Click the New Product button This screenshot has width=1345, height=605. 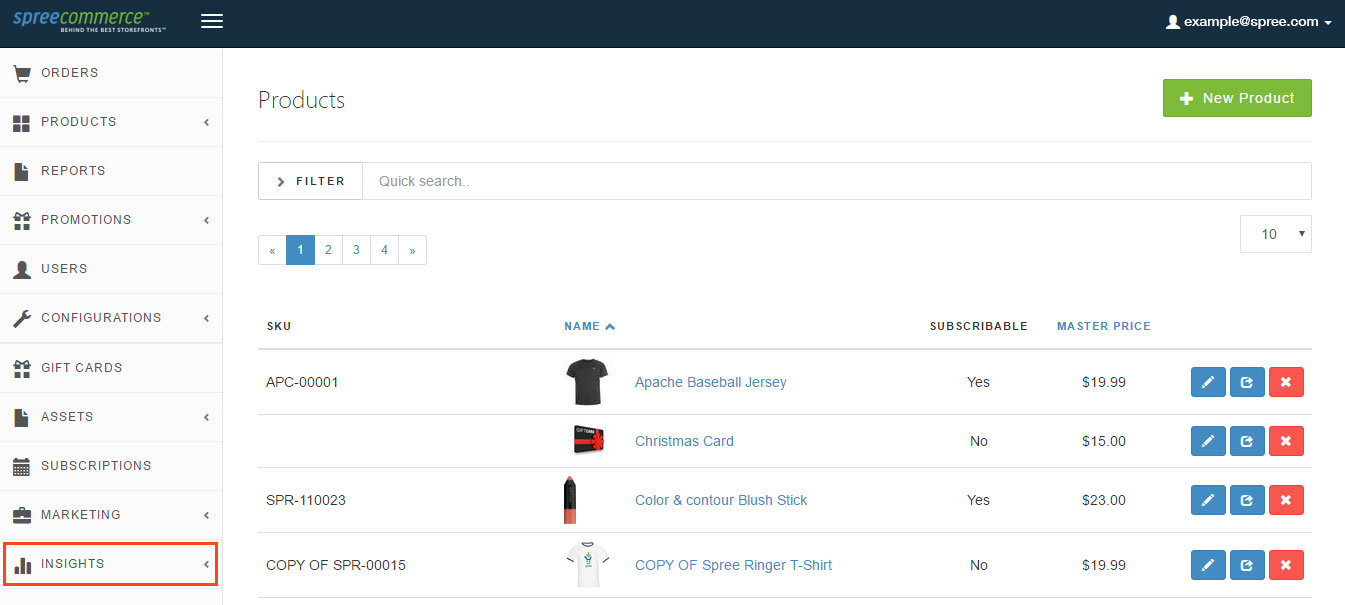coord(1237,98)
